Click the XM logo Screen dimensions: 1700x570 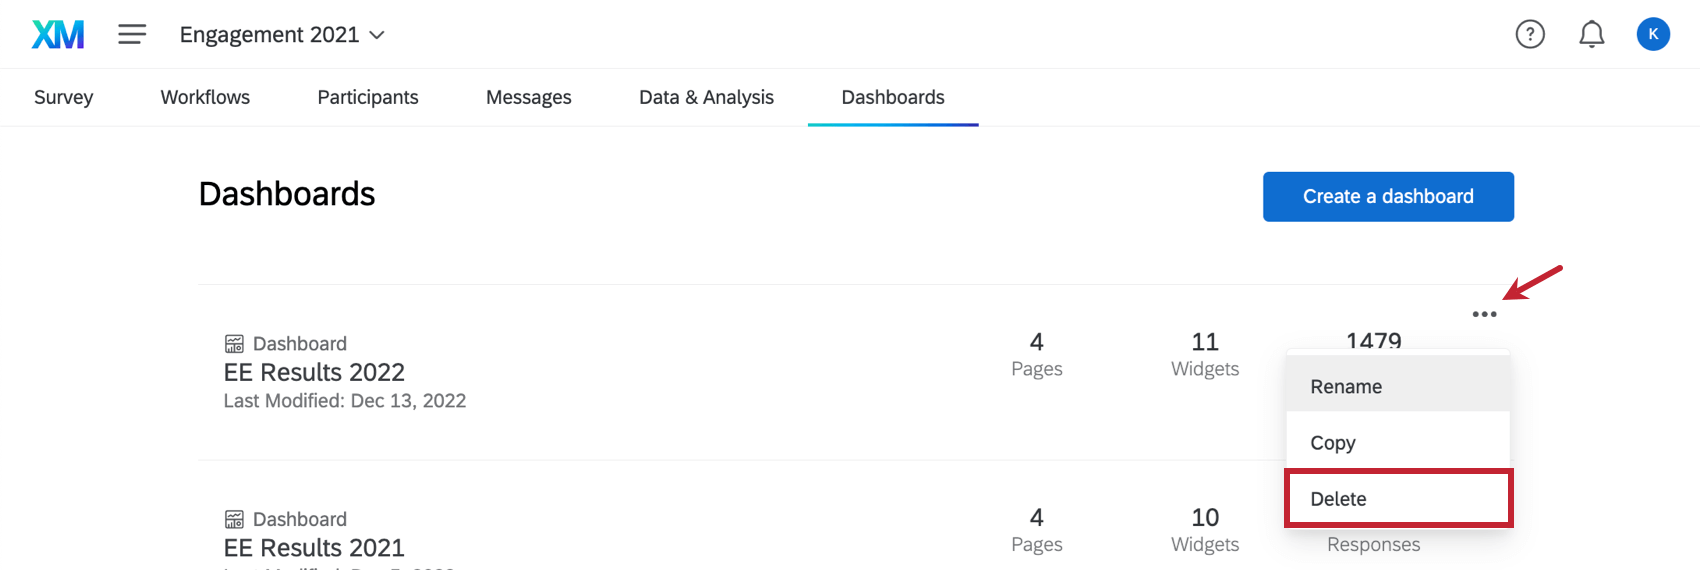click(58, 35)
